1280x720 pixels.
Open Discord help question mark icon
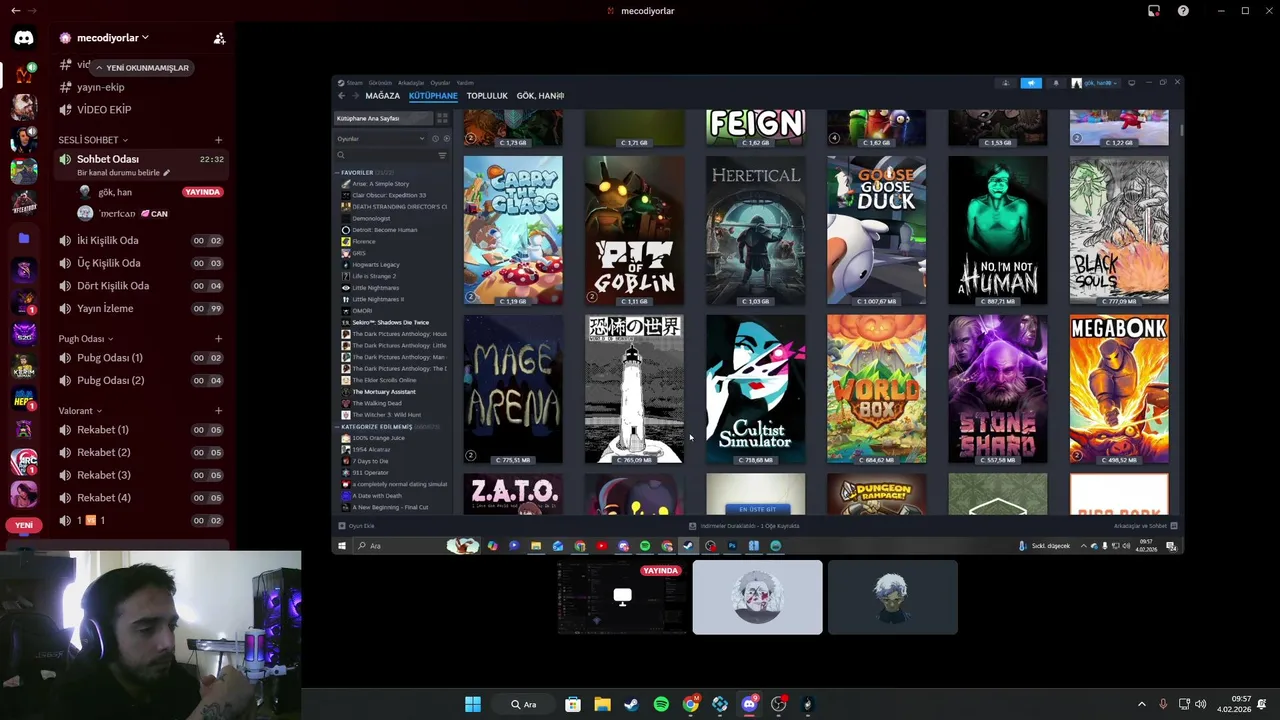[1183, 11]
